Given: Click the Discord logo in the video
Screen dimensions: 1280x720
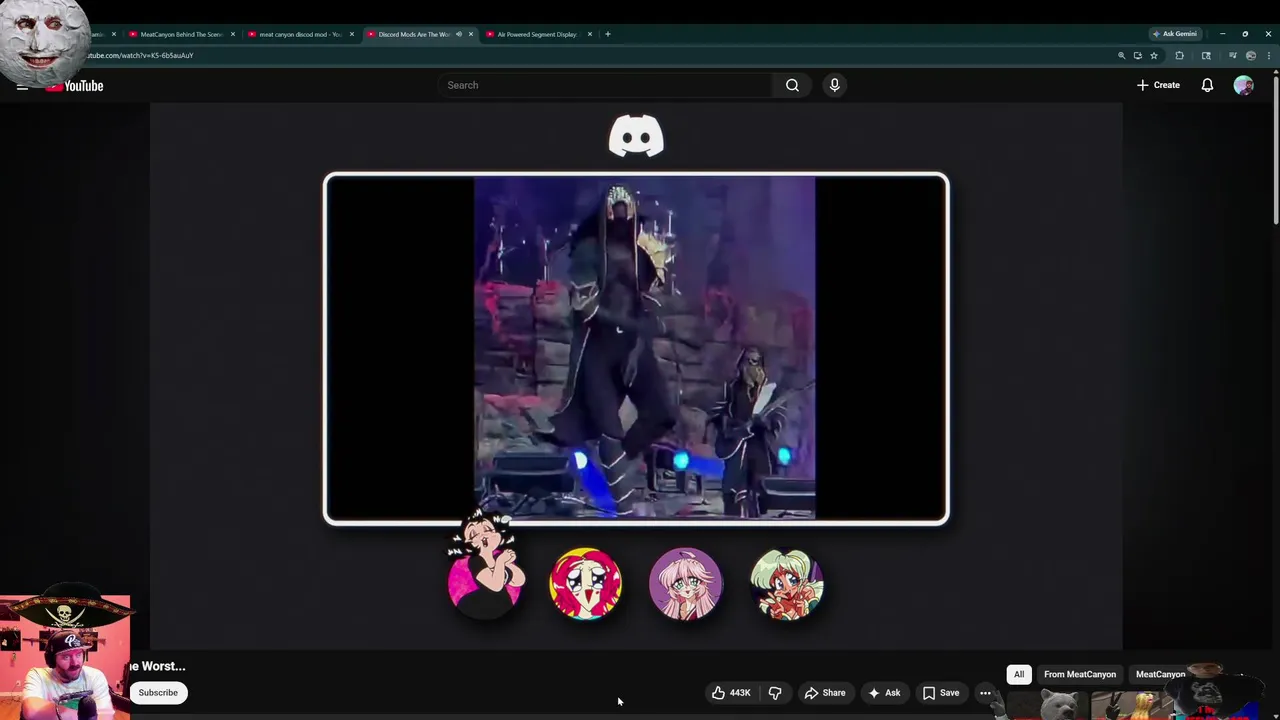Looking at the screenshot, I should (636, 136).
